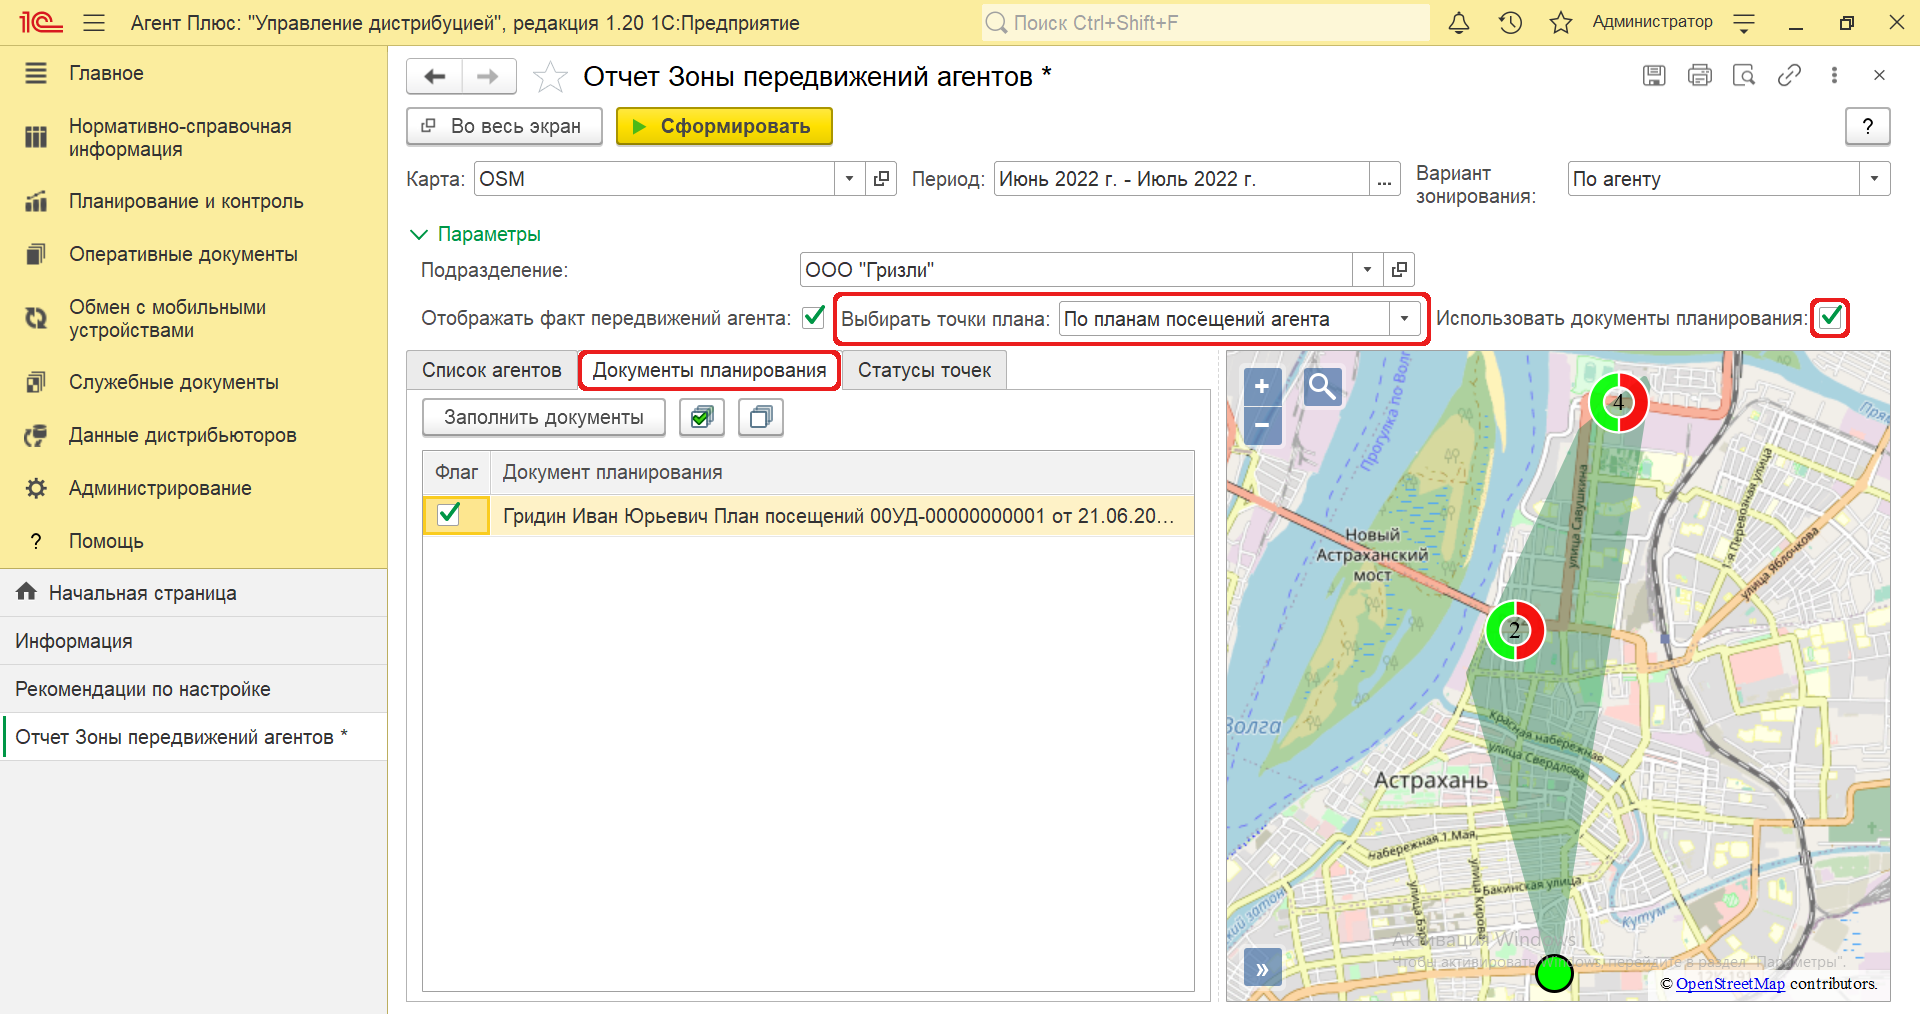Image resolution: width=1920 pixels, height=1014 pixels.
Task: Go forward with the right arrow
Action: click(488, 76)
